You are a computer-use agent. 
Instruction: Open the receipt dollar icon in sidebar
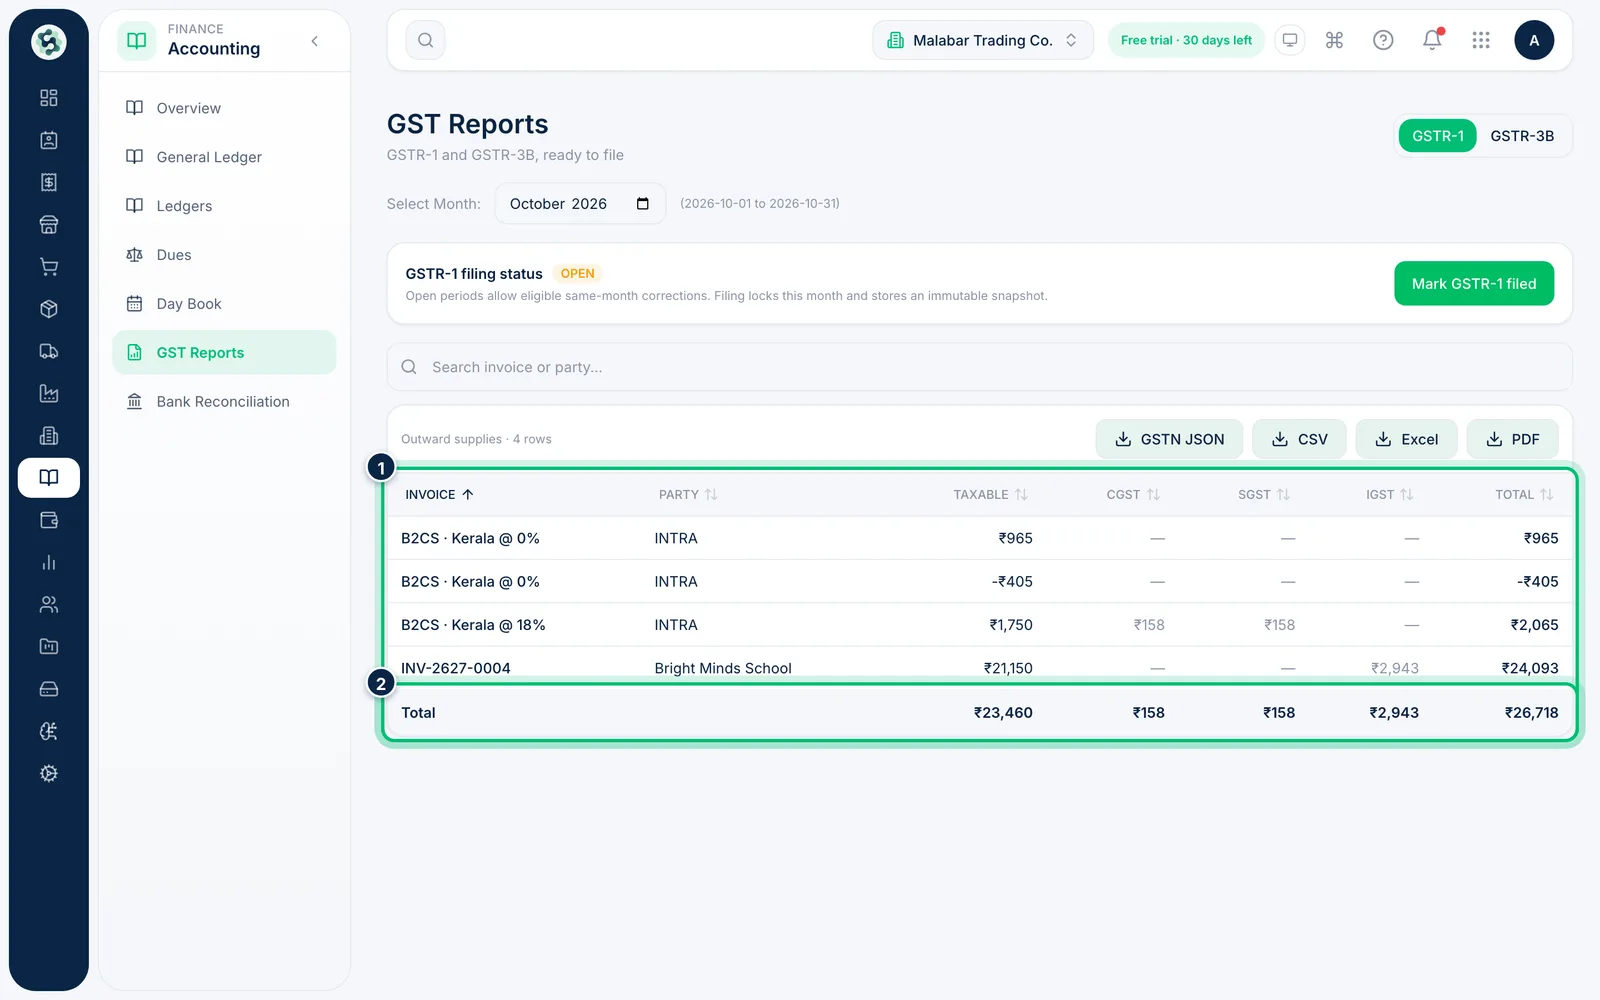pos(48,182)
